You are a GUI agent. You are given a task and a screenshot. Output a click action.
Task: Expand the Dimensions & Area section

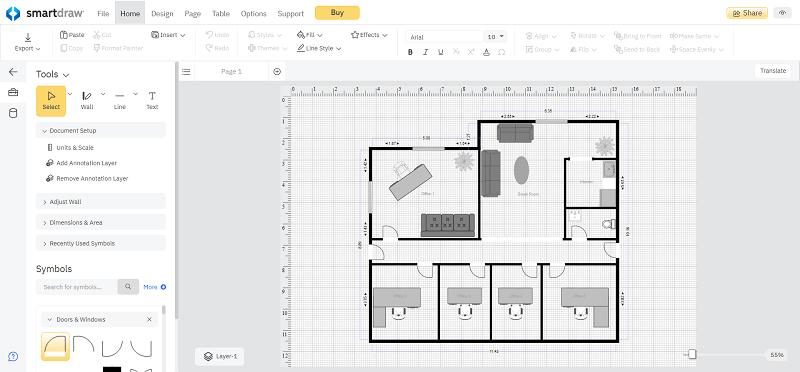(x=101, y=222)
